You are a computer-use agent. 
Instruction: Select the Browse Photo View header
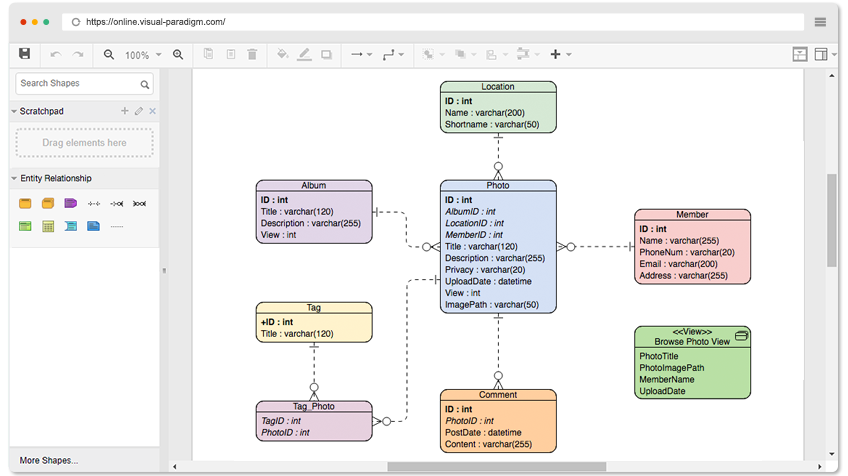(x=692, y=337)
